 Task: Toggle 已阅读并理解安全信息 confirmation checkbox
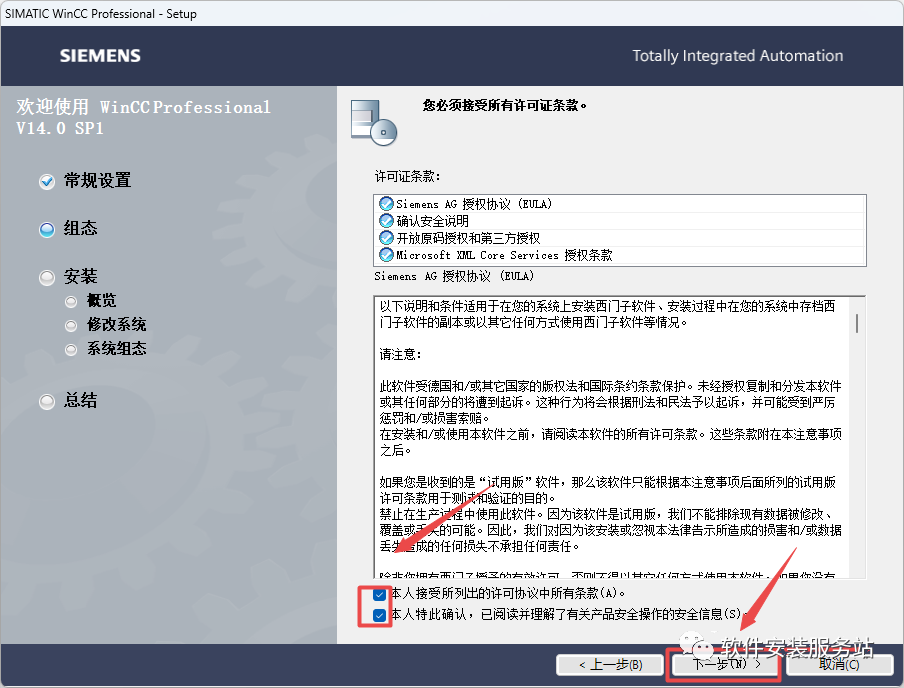pos(379,615)
